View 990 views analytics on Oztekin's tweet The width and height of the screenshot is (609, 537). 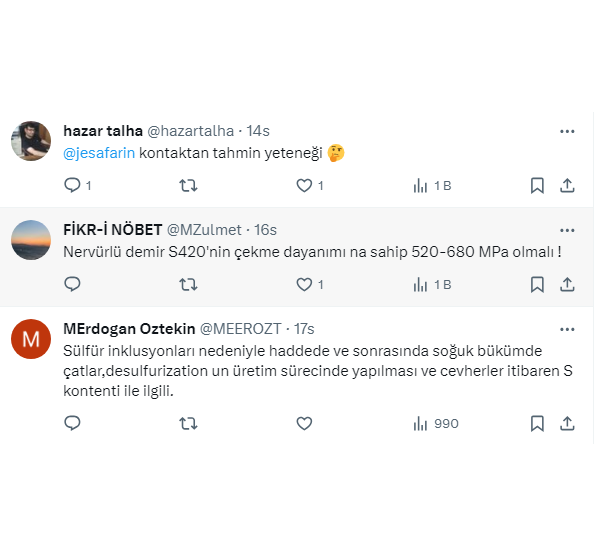pyautogui.click(x=436, y=423)
